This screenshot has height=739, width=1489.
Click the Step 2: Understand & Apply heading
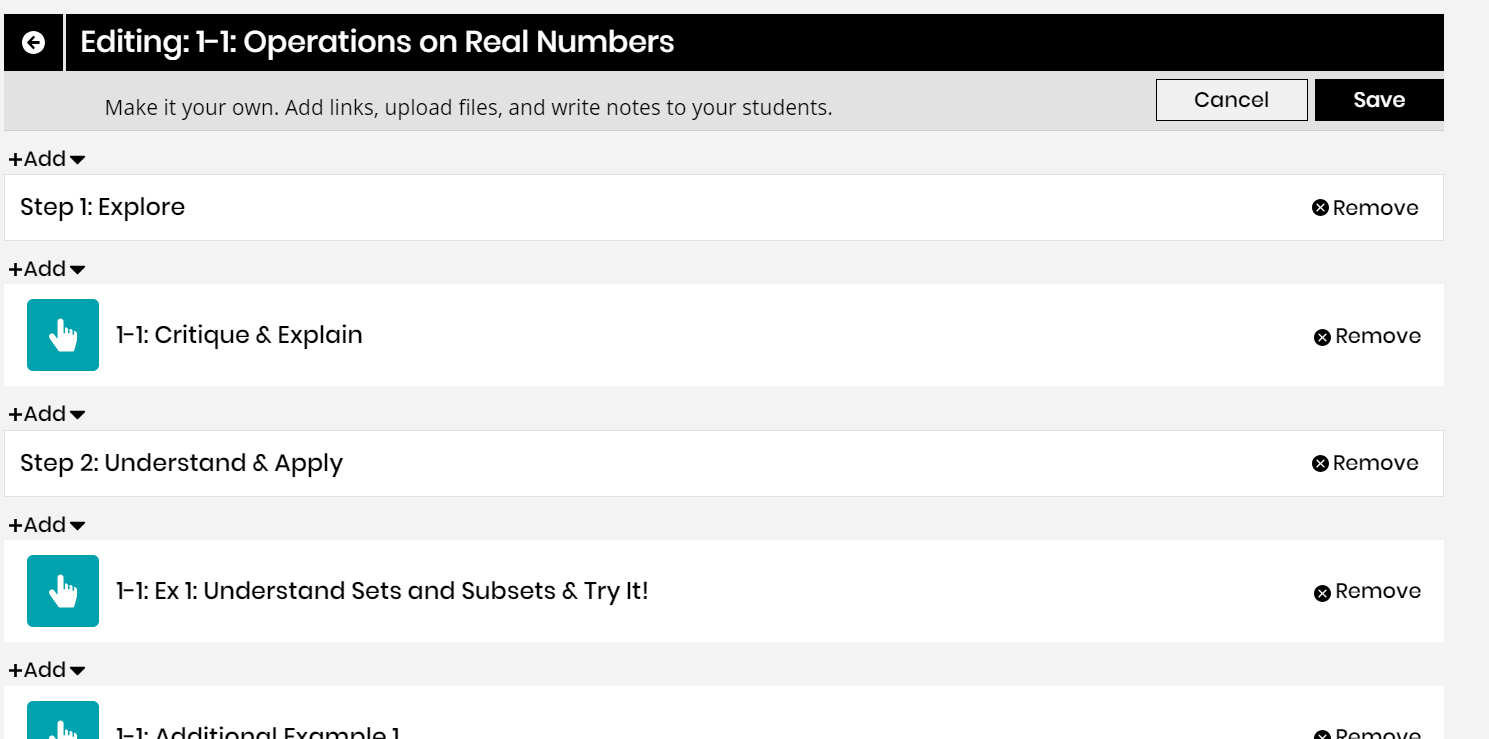tap(181, 463)
